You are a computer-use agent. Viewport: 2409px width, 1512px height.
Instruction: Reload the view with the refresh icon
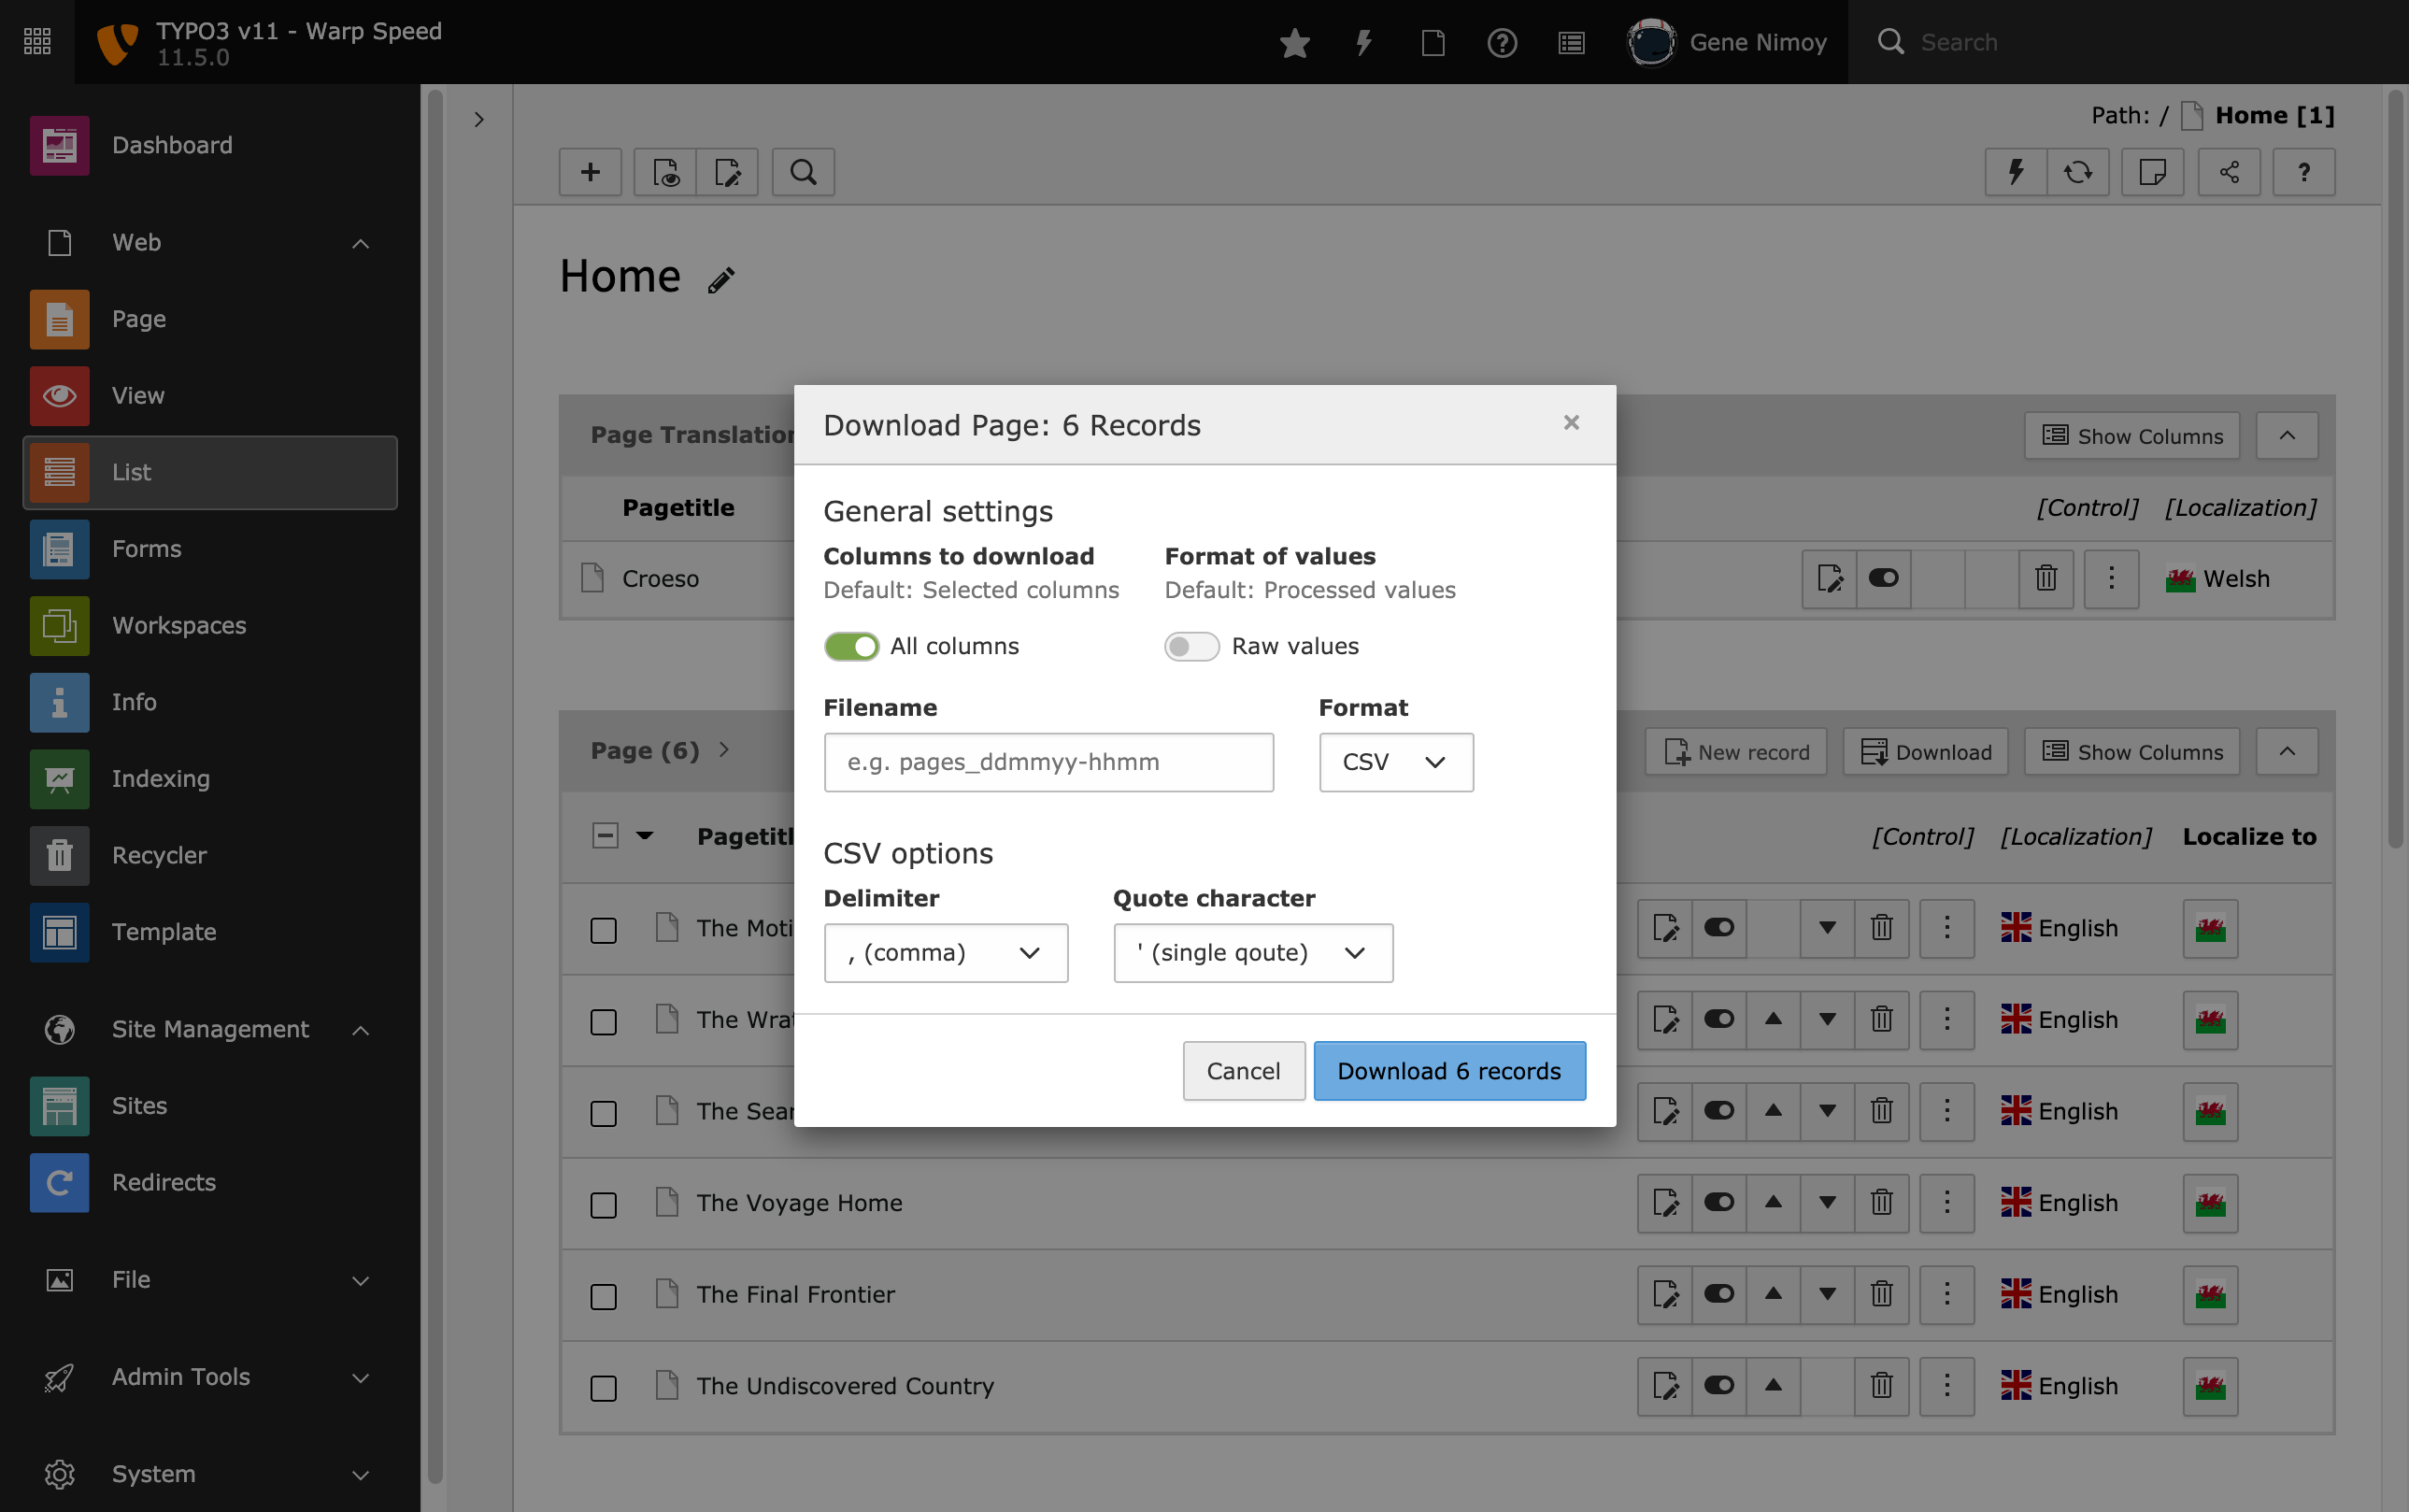2079,172
